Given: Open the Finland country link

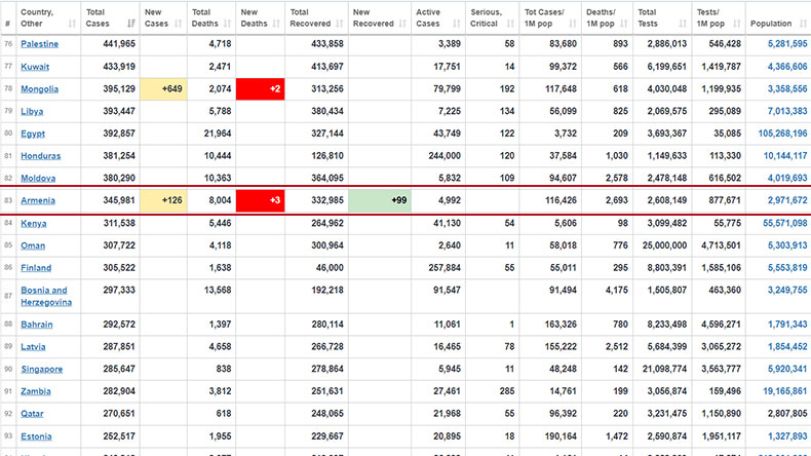Looking at the screenshot, I should coord(36,268).
